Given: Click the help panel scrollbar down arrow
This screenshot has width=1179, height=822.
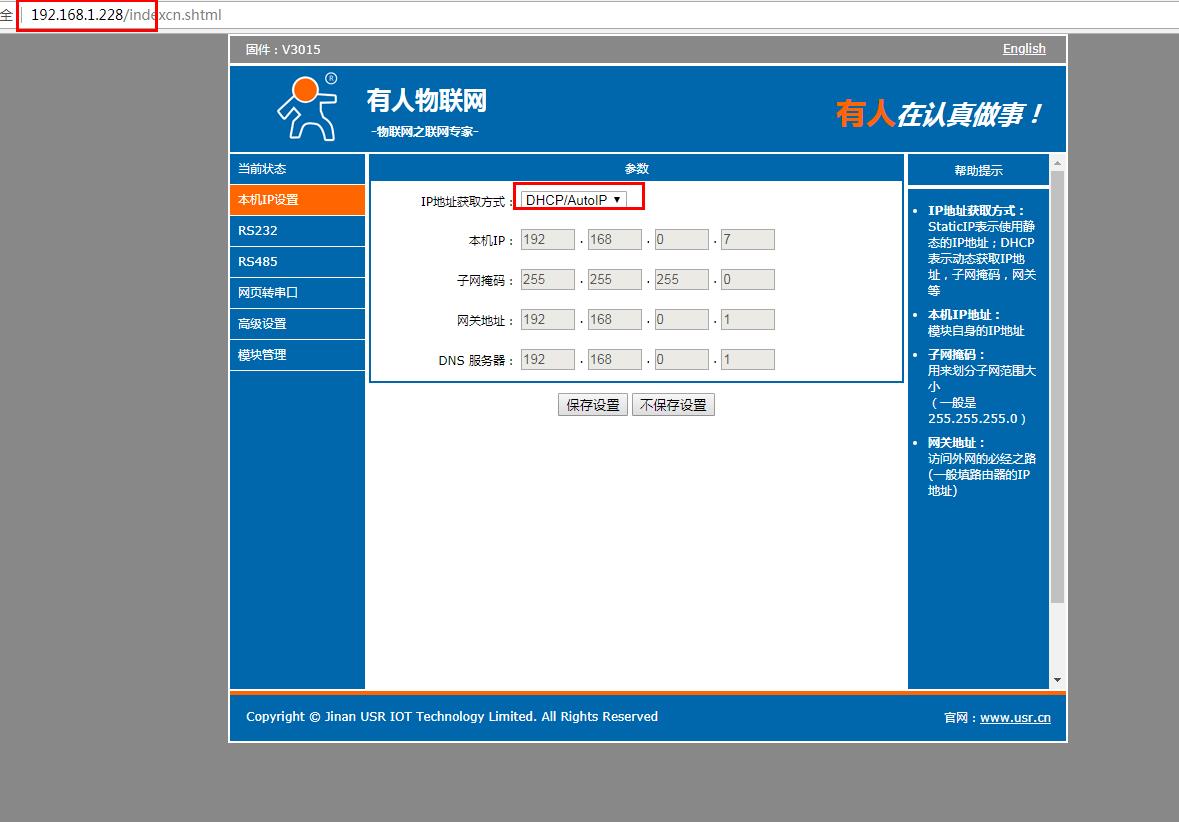Looking at the screenshot, I should (x=1058, y=680).
